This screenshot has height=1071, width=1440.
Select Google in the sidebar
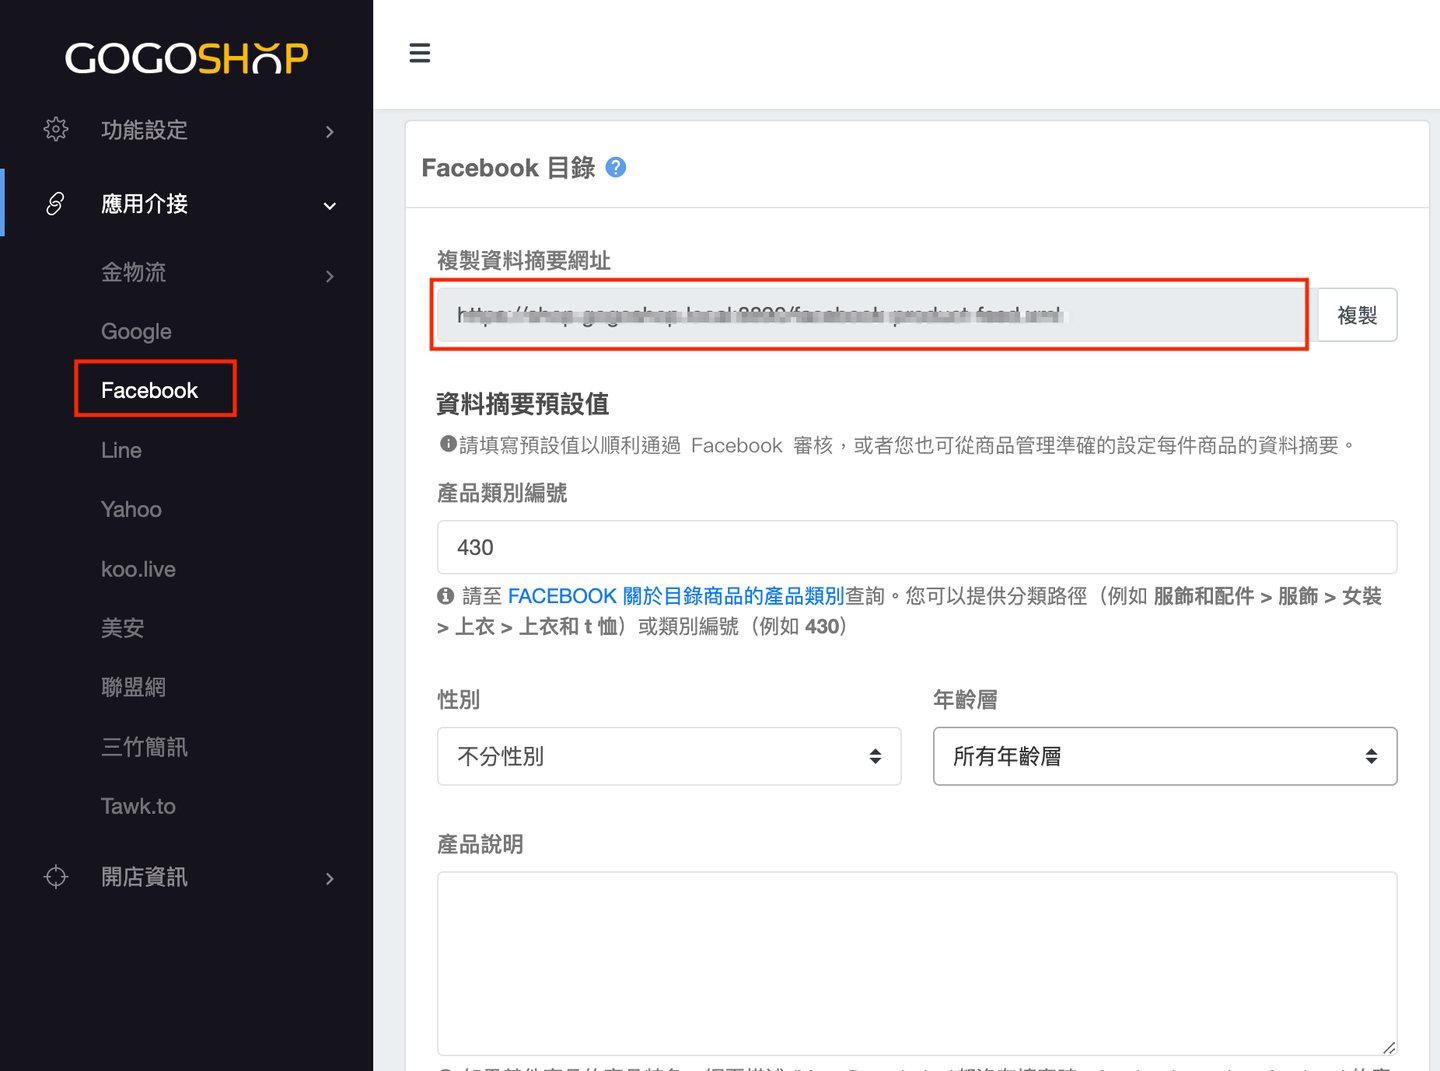[136, 332]
